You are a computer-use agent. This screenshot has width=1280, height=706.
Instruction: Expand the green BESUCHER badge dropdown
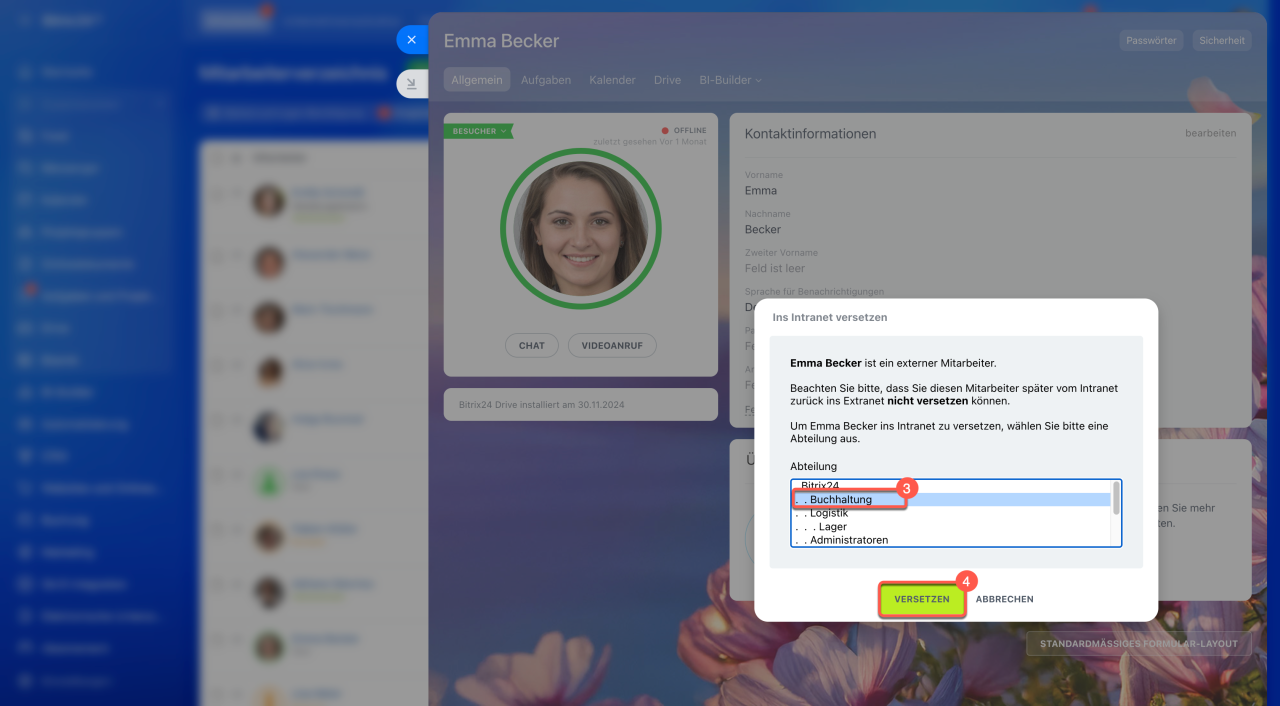[480, 131]
